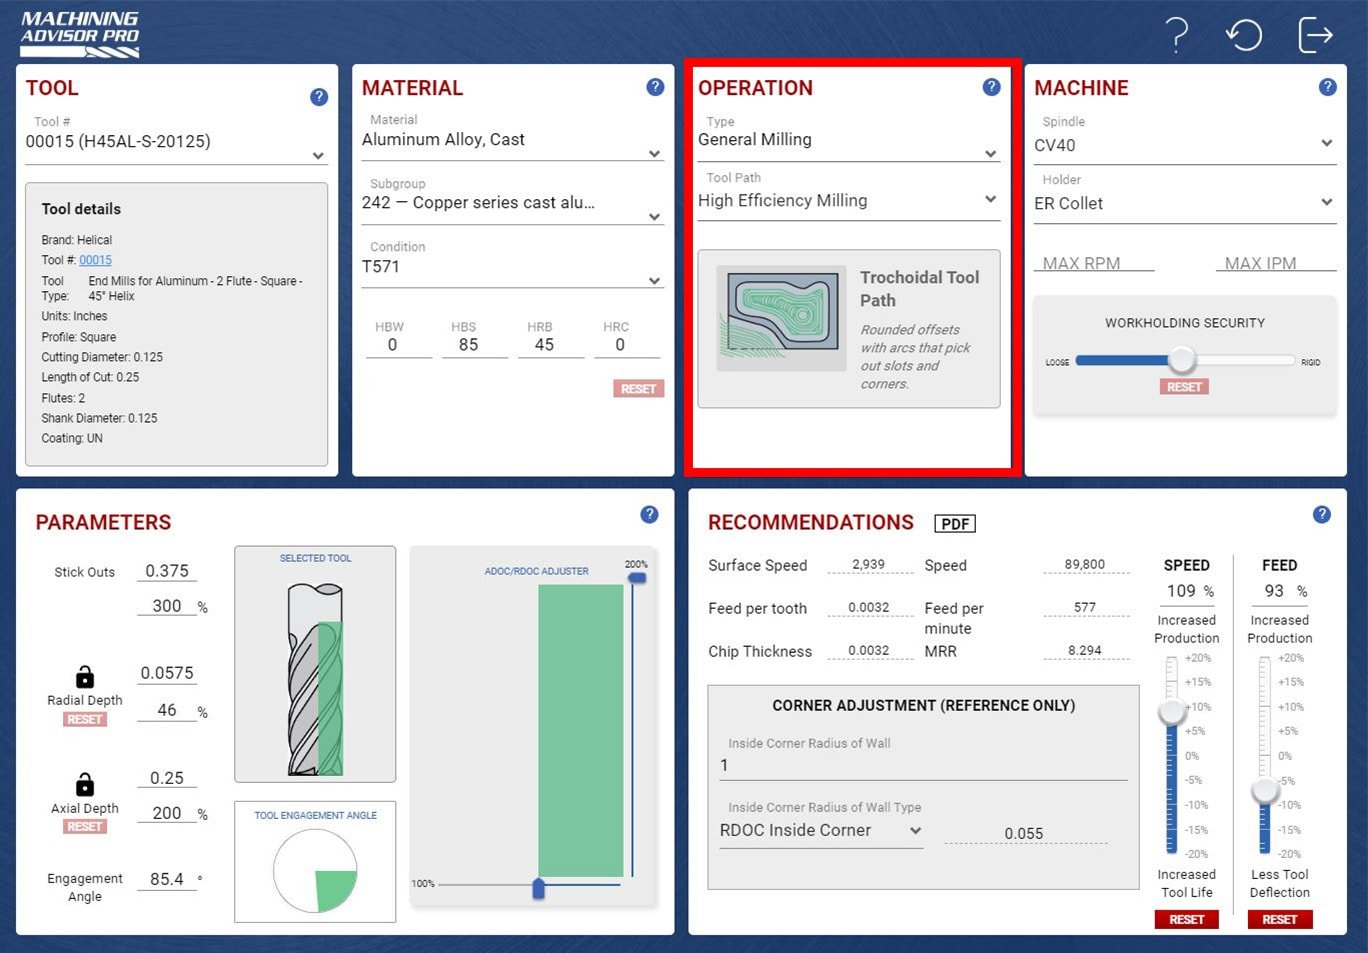
Task: Open the Condition T571 dropdown
Action: (512, 267)
